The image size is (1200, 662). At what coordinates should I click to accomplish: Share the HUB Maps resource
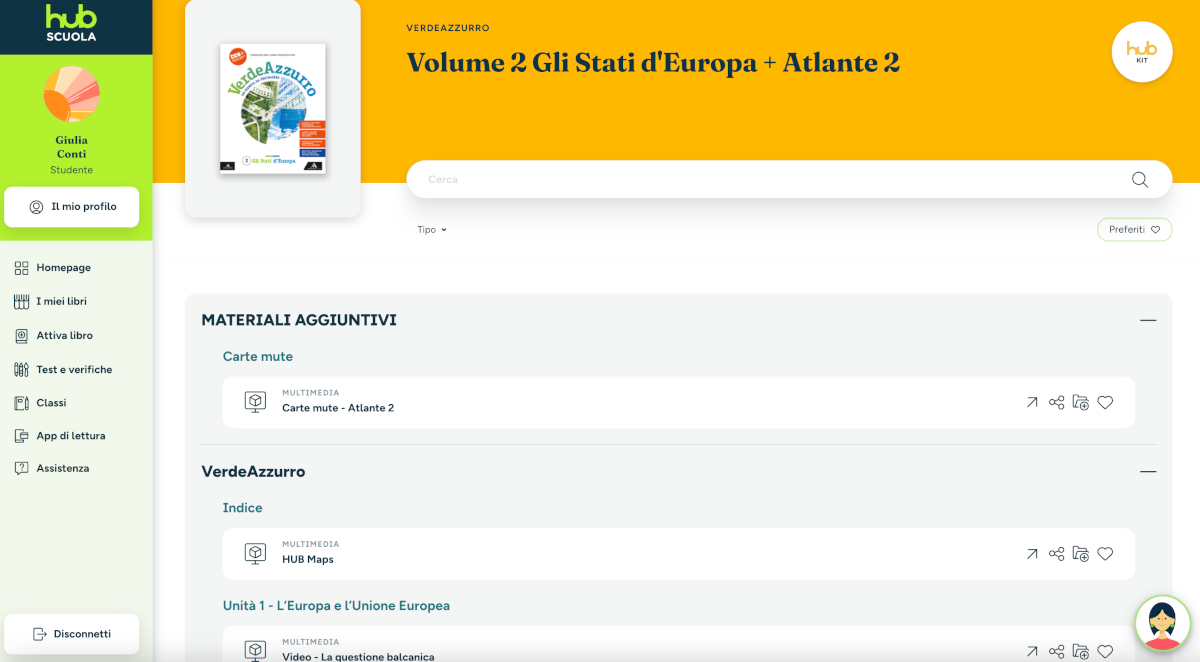[1056, 554]
